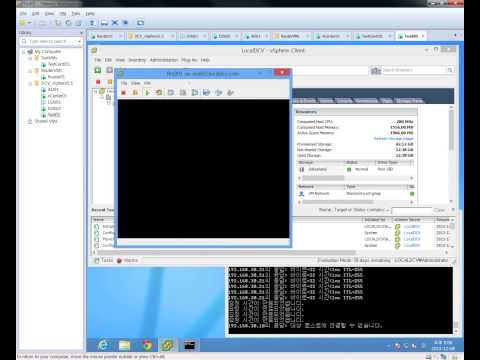This screenshot has height=360, width=480.
Task: Open the Workstation Tabs menu
Action: (76, 14)
